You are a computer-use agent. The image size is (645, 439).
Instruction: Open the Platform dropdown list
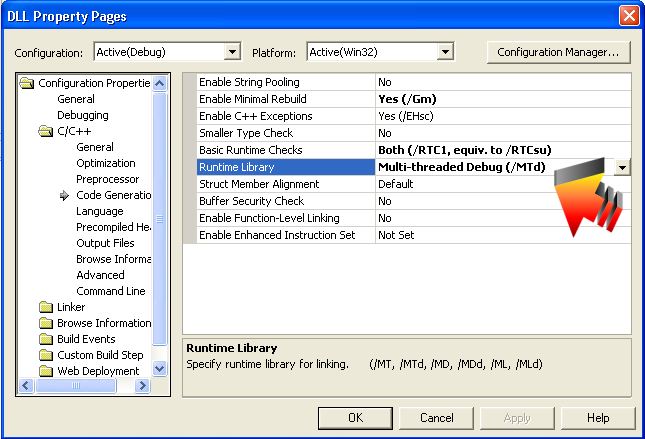(x=445, y=51)
